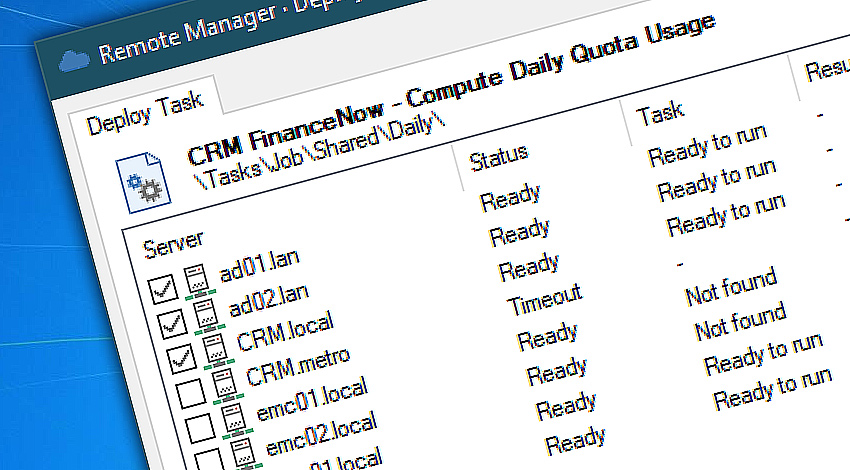The width and height of the screenshot is (850, 470).
Task: Check the emc02.local server checkbox
Action: point(209,460)
